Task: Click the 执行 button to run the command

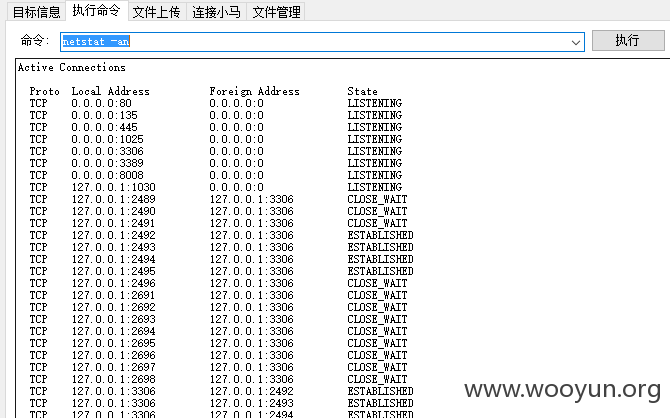Action: (x=628, y=41)
